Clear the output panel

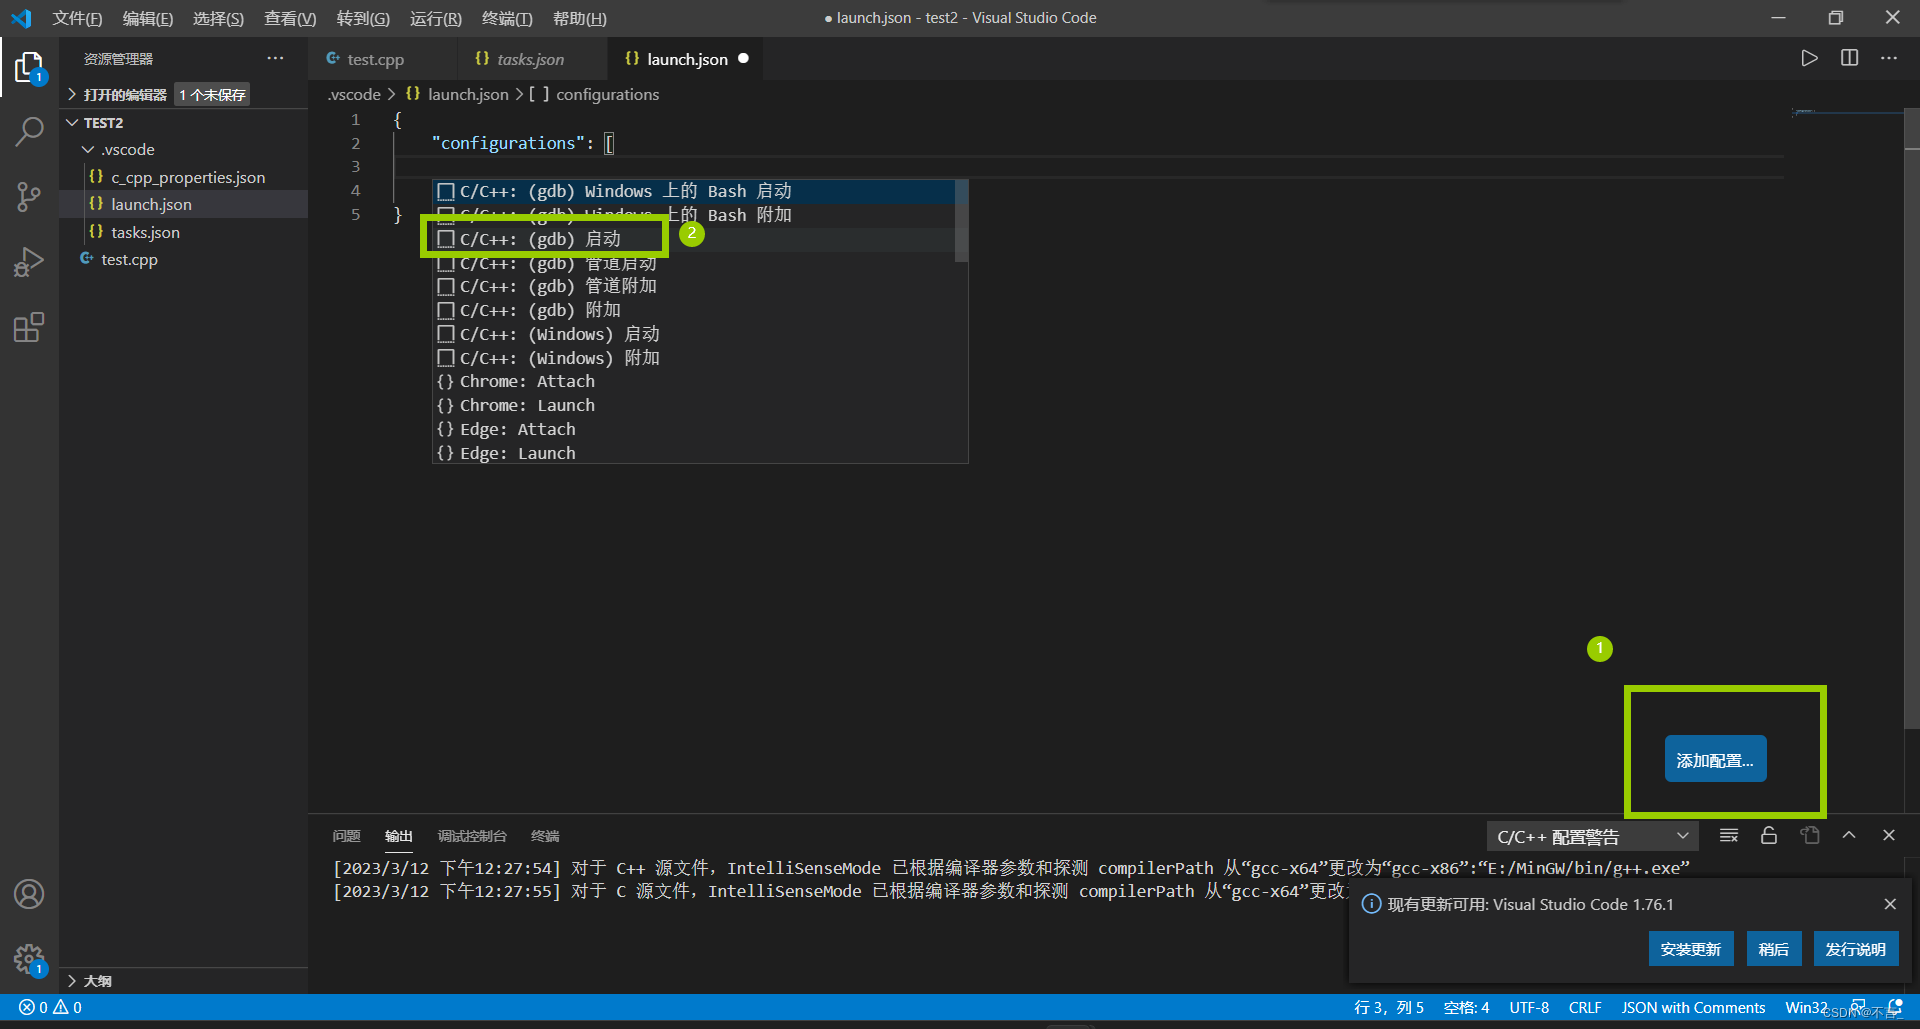coord(1728,836)
